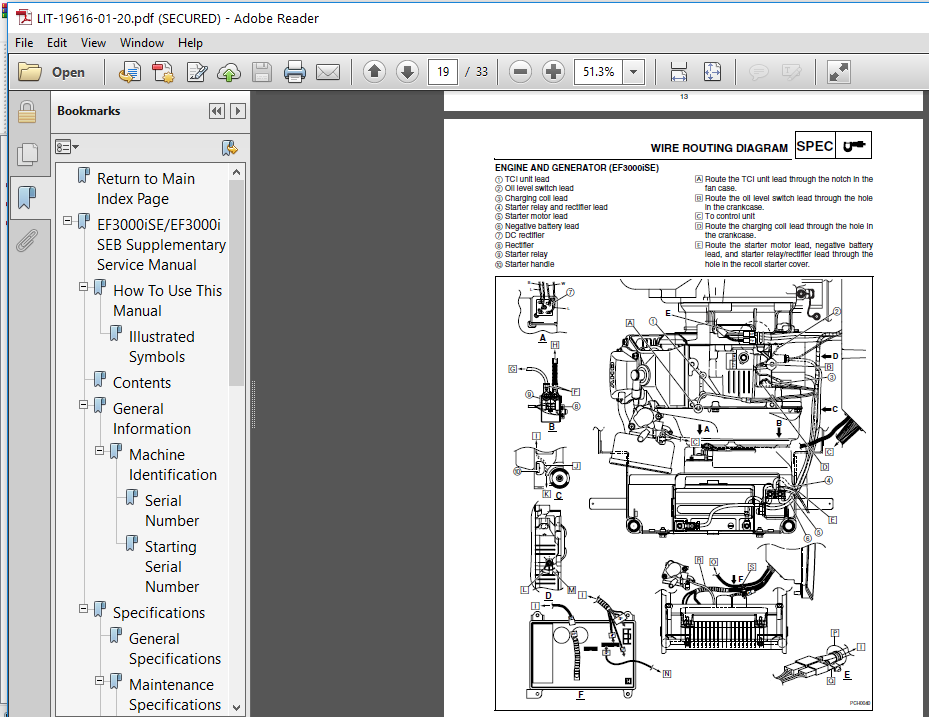Send file by email envelope icon
The width and height of the screenshot is (929, 717).
coord(328,72)
